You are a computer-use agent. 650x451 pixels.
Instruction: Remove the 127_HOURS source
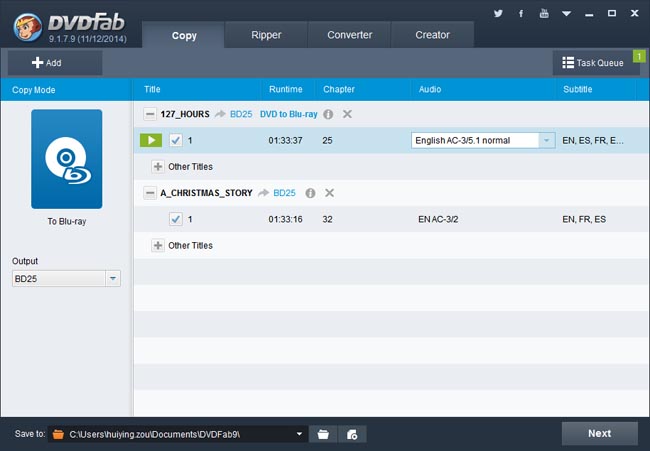347,114
